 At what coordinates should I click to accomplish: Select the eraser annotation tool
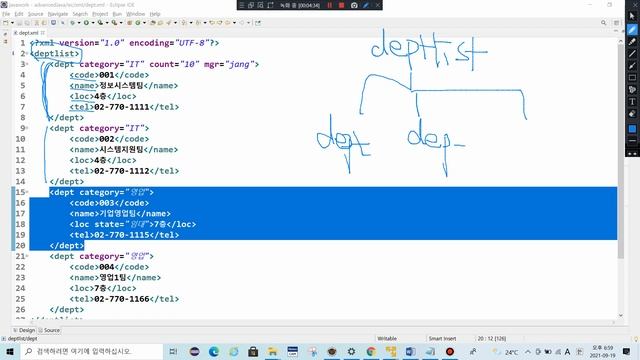click(x=632, y=114)
